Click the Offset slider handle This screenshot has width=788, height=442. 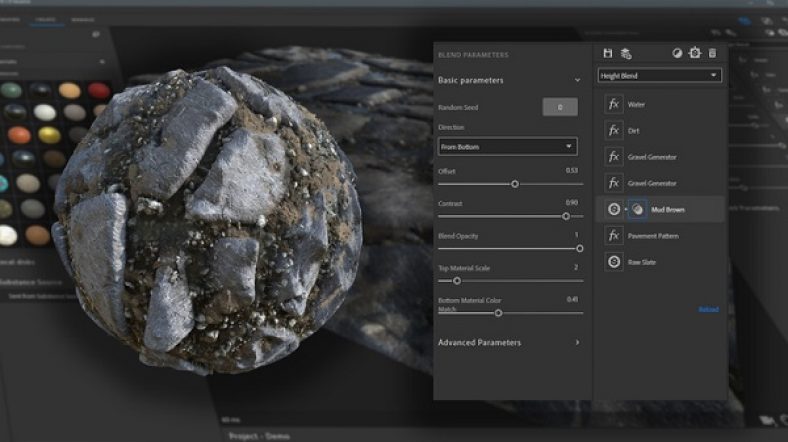tap(515, 184)
